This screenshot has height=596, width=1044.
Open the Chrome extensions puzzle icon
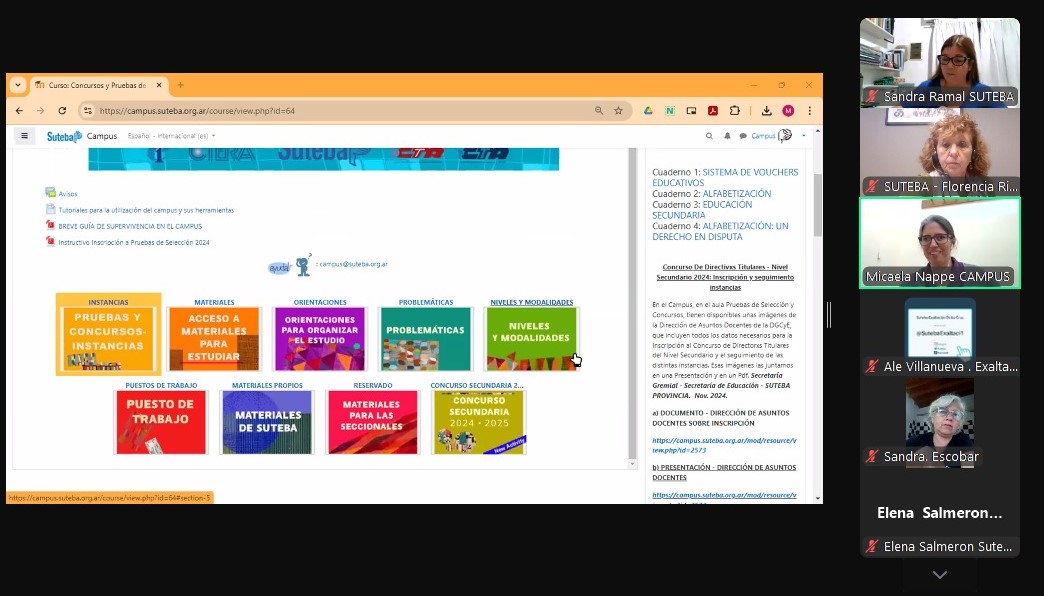click(x=735, y=111)
